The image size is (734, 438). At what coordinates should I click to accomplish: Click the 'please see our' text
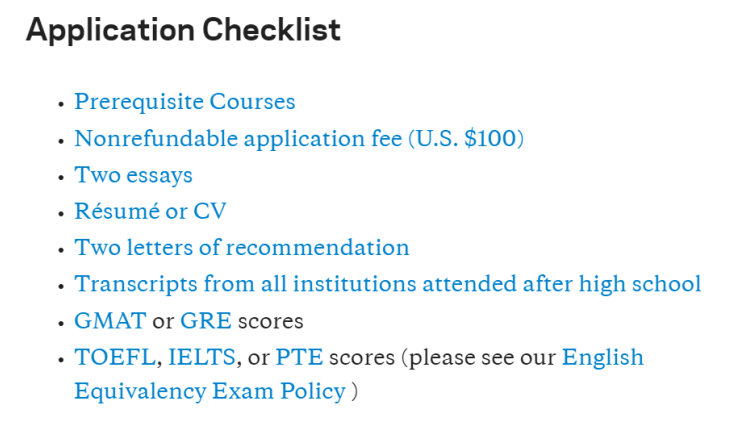coord(480,357)
